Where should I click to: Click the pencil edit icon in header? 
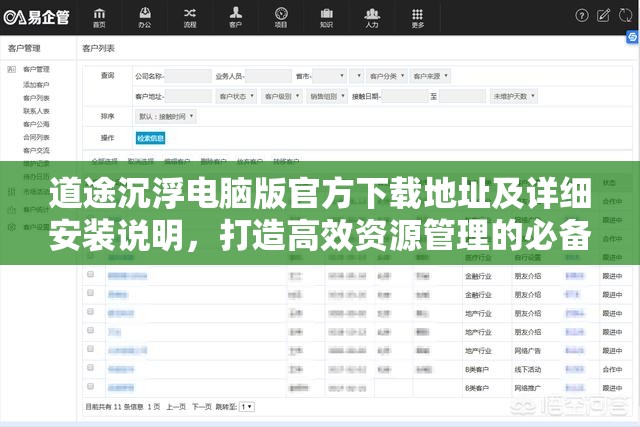coord(603,16)
